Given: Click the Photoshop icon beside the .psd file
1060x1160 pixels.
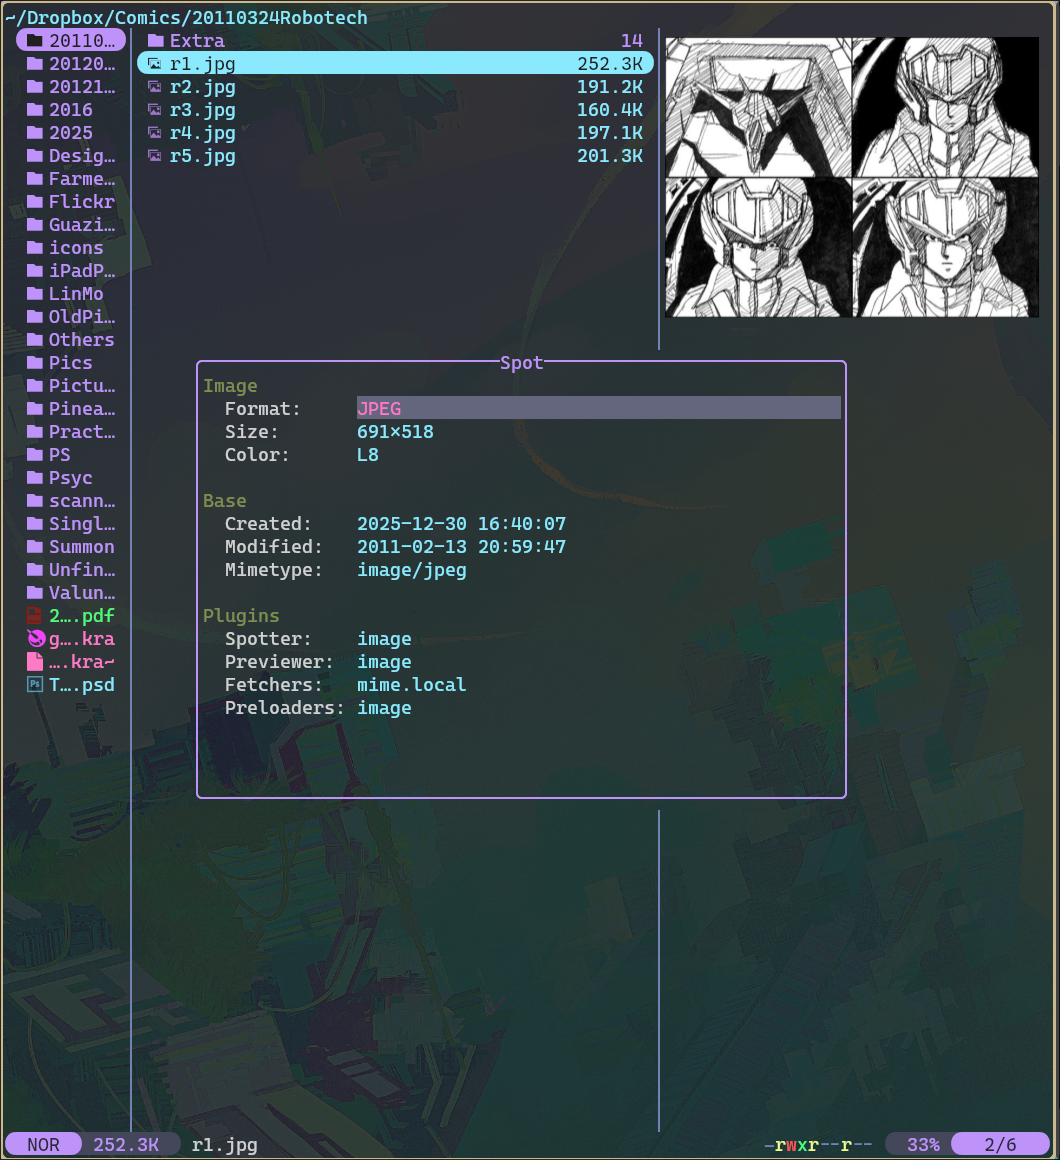Looking at the screenshot, I should [35, 685].
